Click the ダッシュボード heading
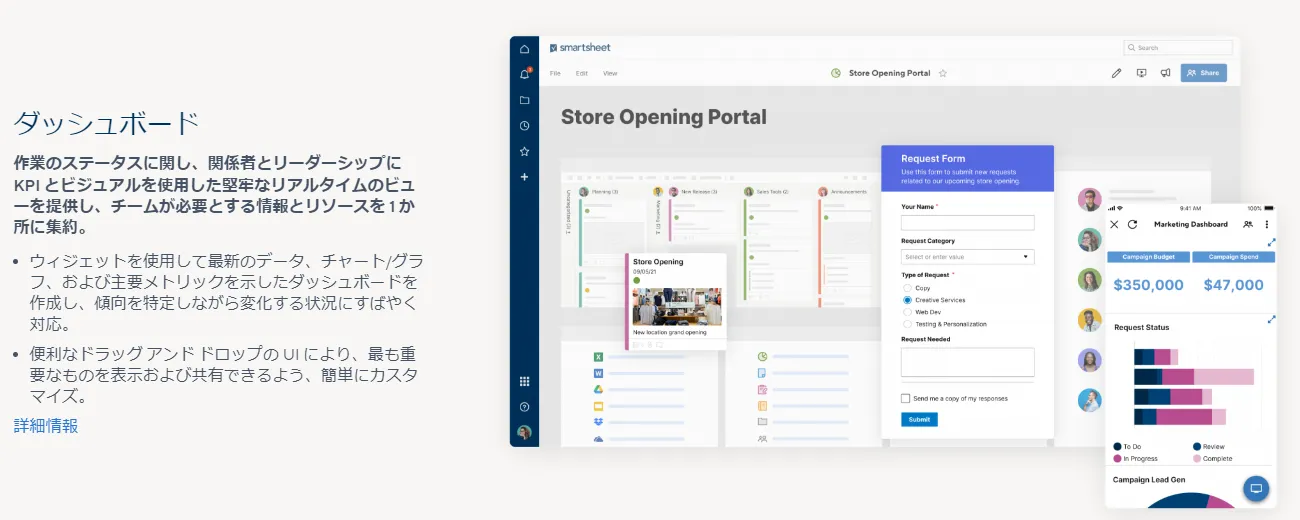 click(106, 124)
